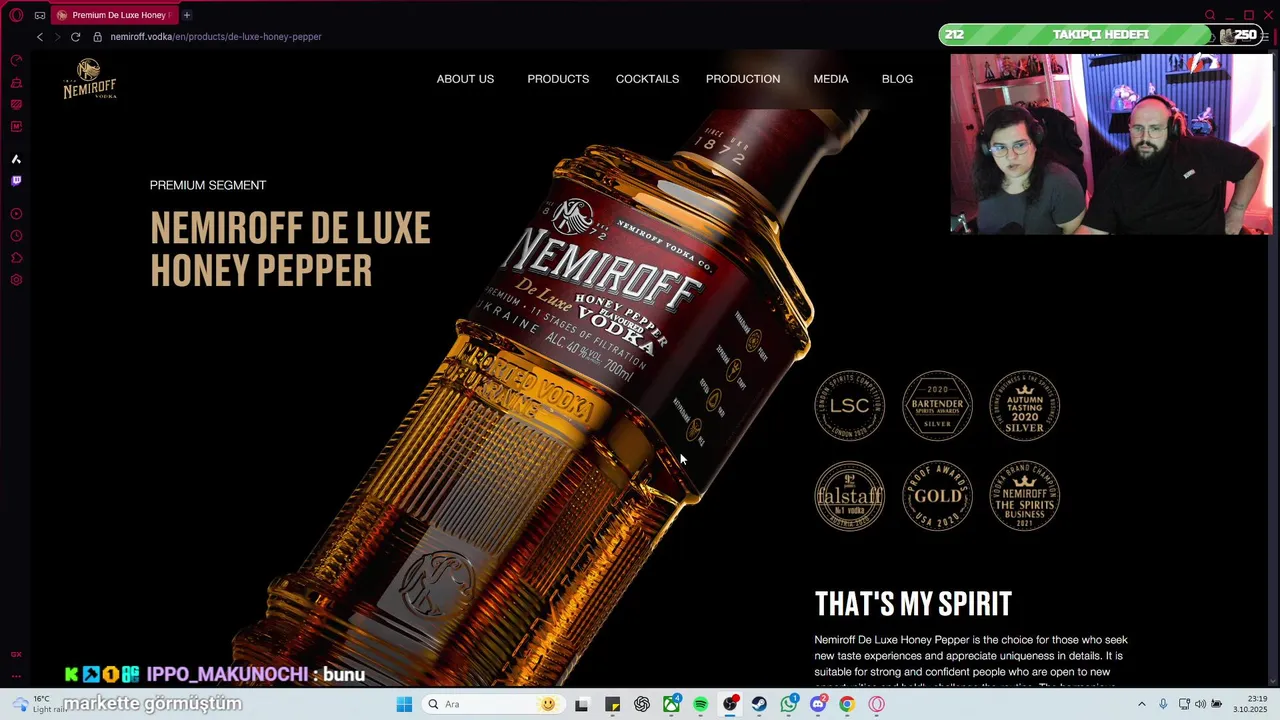1280x720 pixels.
Task: Open Extensions cube icon in sidebar
Action: (16, 258)
